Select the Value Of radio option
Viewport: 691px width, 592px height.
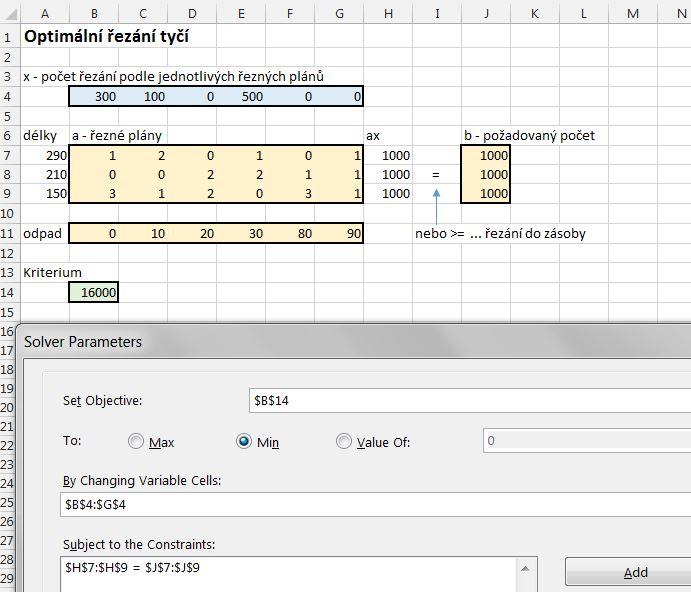pos(344,441)
